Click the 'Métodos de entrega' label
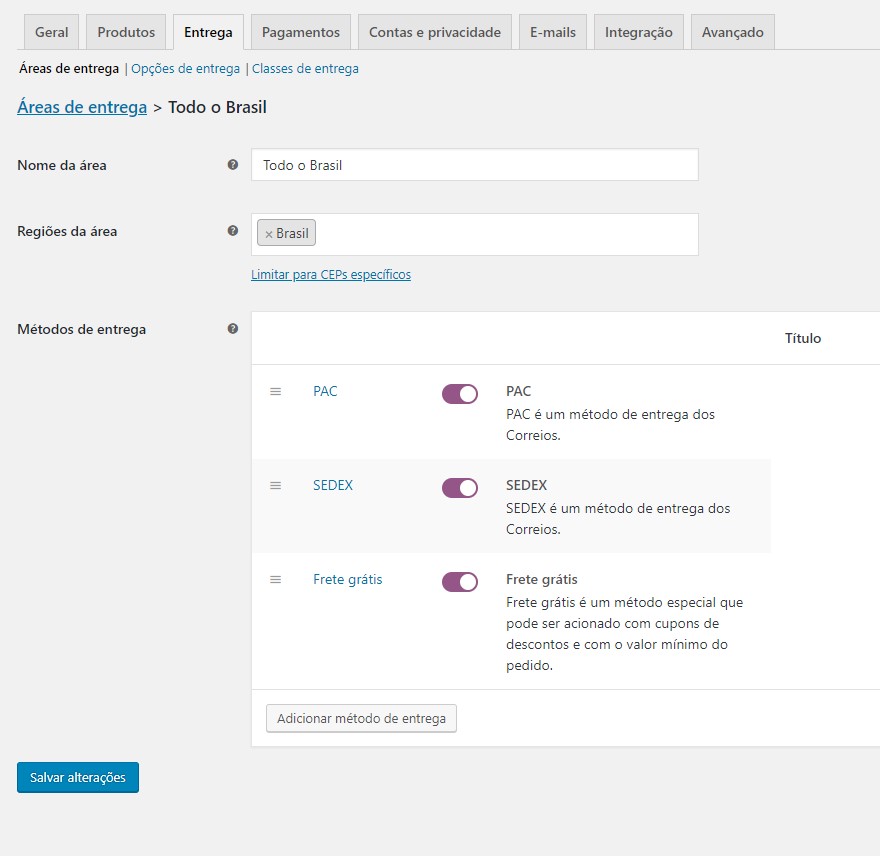This screenshot has width=880, height=856. (81, 329)
